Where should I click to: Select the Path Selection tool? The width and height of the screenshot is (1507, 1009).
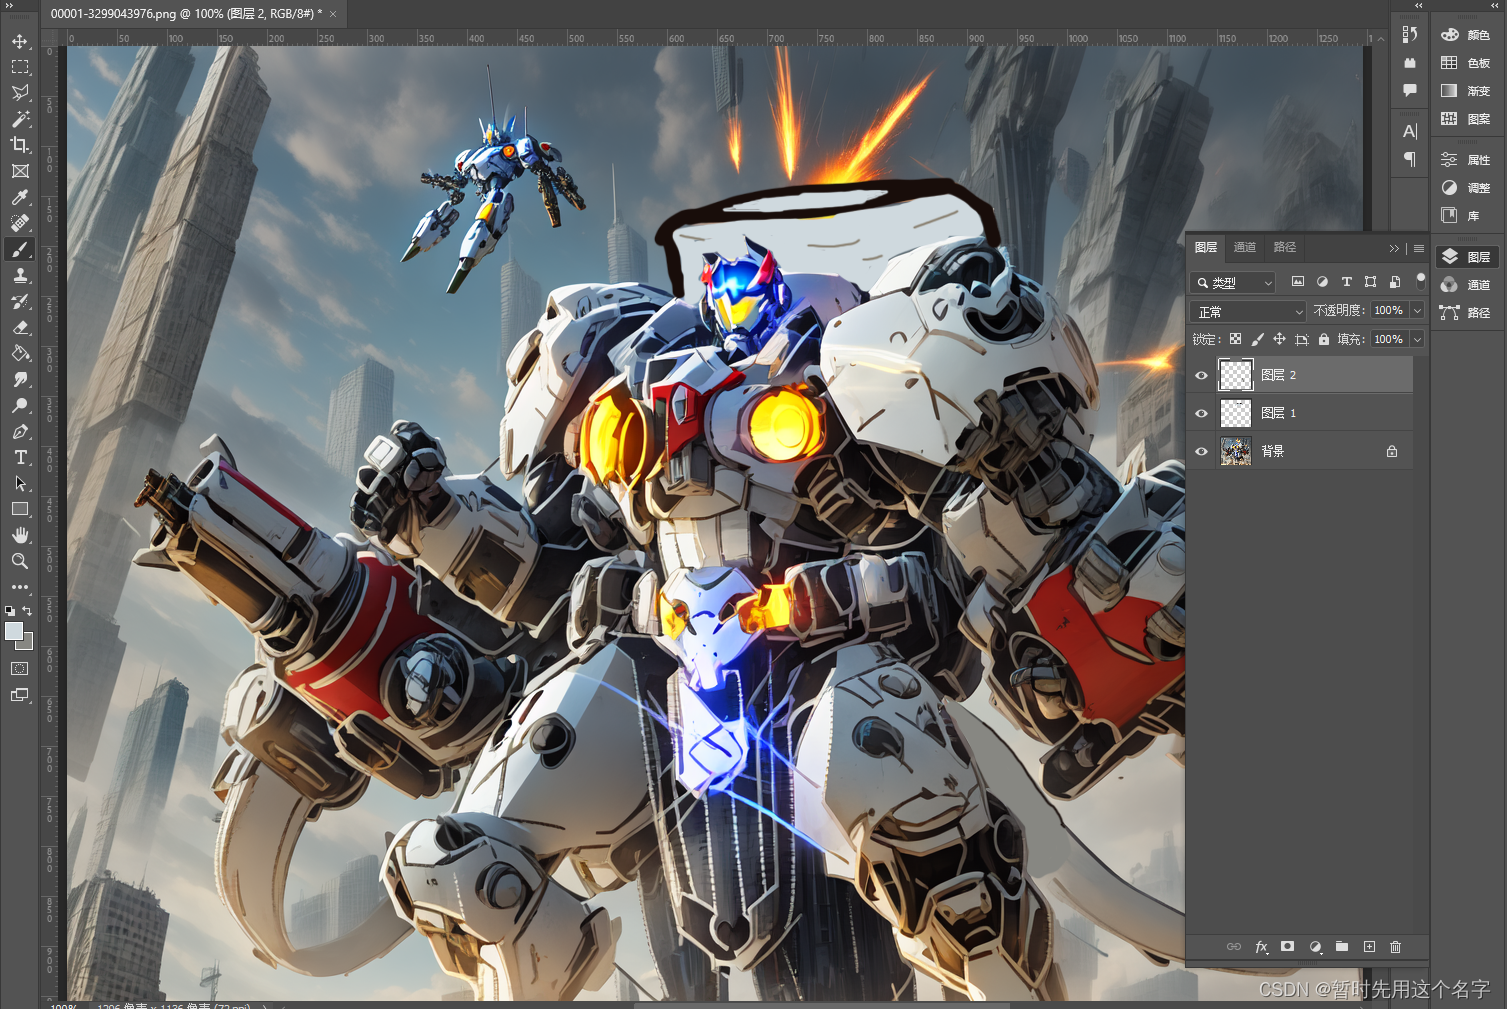point(20,483)
